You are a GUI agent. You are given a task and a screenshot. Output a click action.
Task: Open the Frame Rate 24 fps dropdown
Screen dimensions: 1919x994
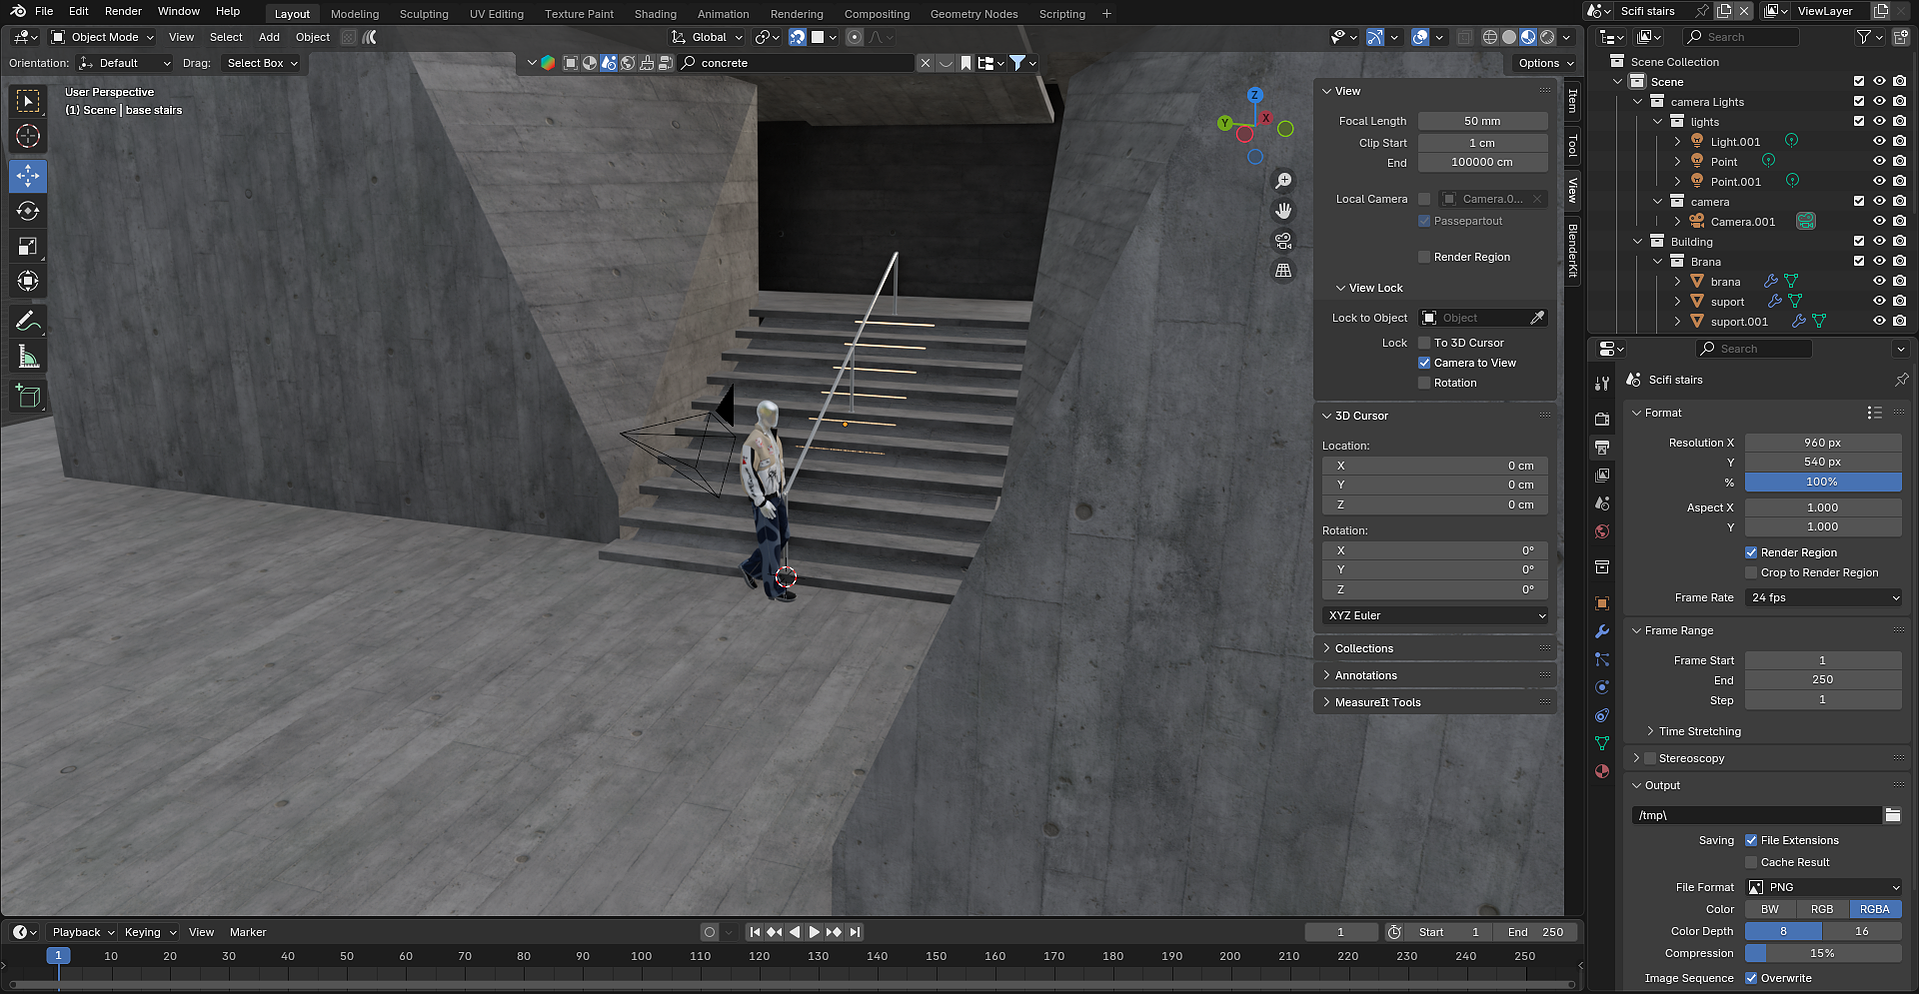1823,597
